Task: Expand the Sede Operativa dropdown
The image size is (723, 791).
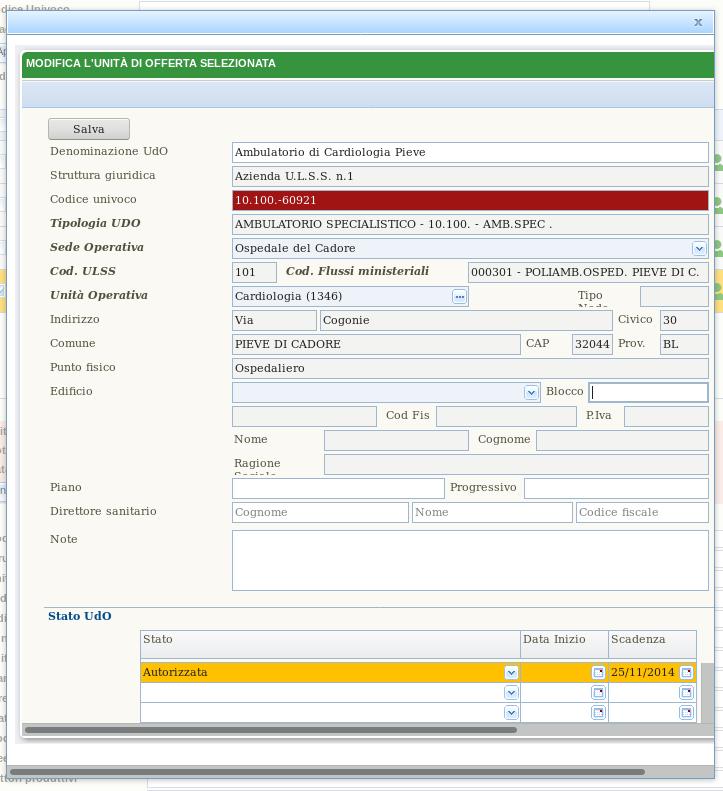Action: 699,249
